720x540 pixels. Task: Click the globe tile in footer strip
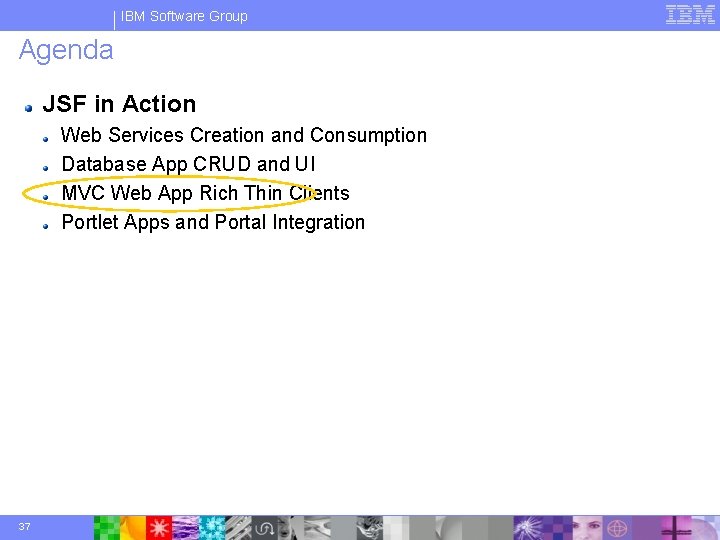617,528
